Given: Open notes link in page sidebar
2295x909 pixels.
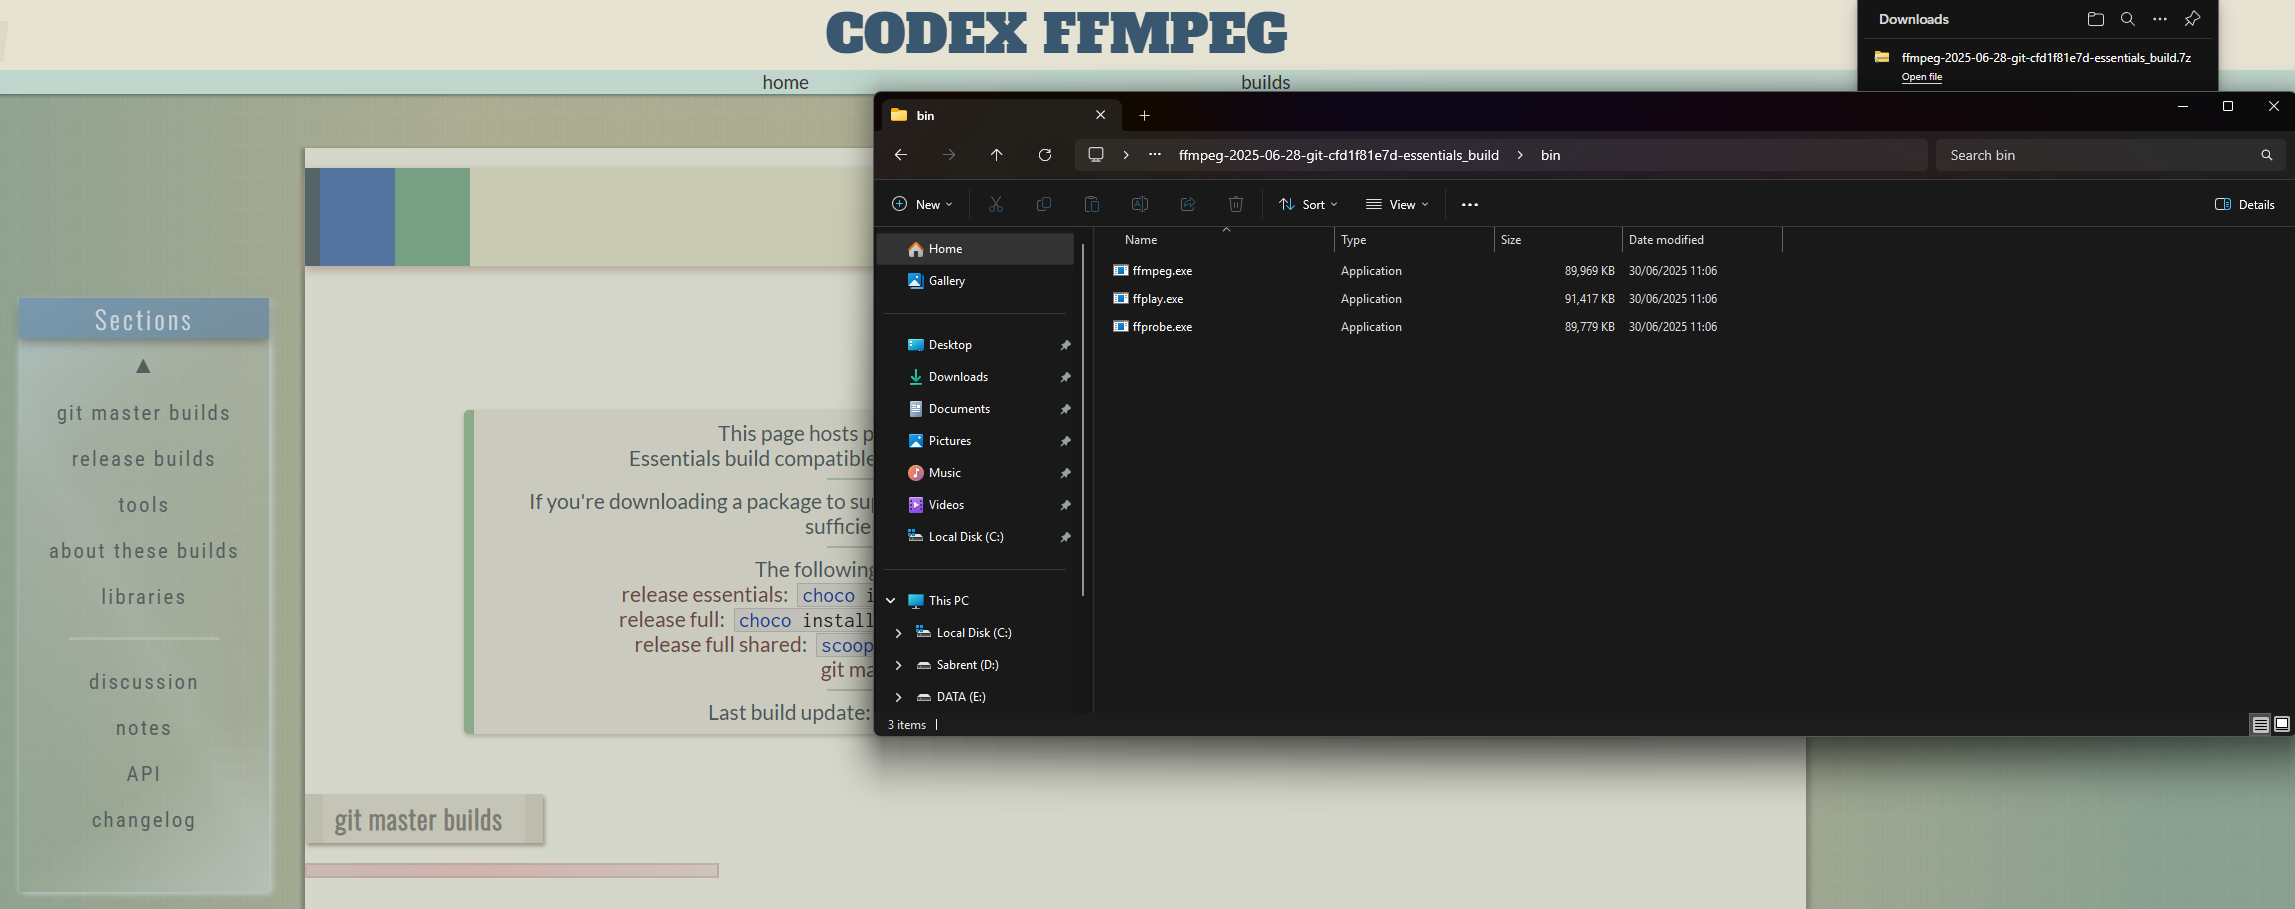Looking at the screenshot, I should coord(144,728).
